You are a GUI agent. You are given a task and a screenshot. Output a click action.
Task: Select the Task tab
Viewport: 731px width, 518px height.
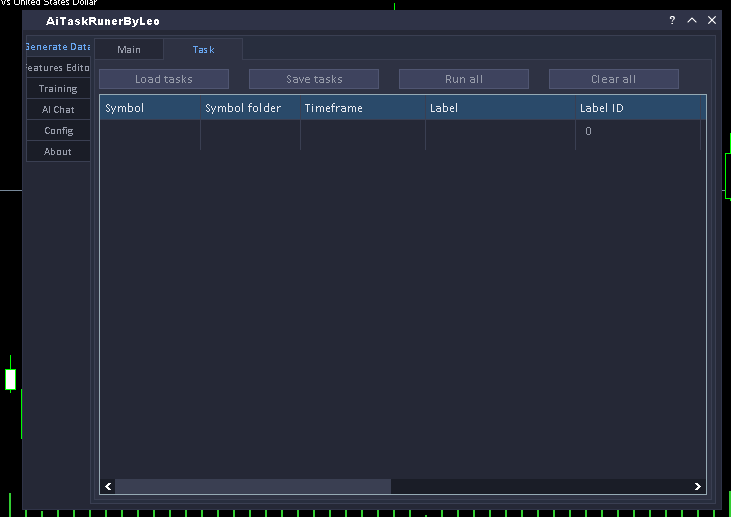pyautogui.click(x=203, y=50)
